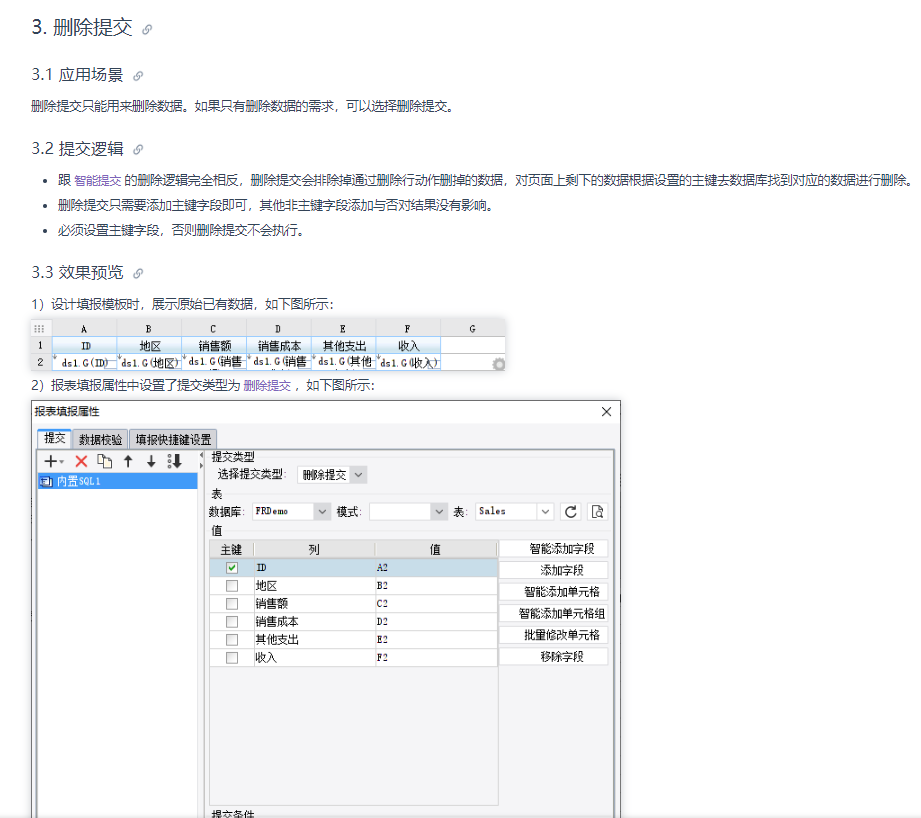Follow the 智能提交 hyperlink in the bullet list
Viewport: 921px width, 818px height.
pyautogui.click(x=98, y=180)
